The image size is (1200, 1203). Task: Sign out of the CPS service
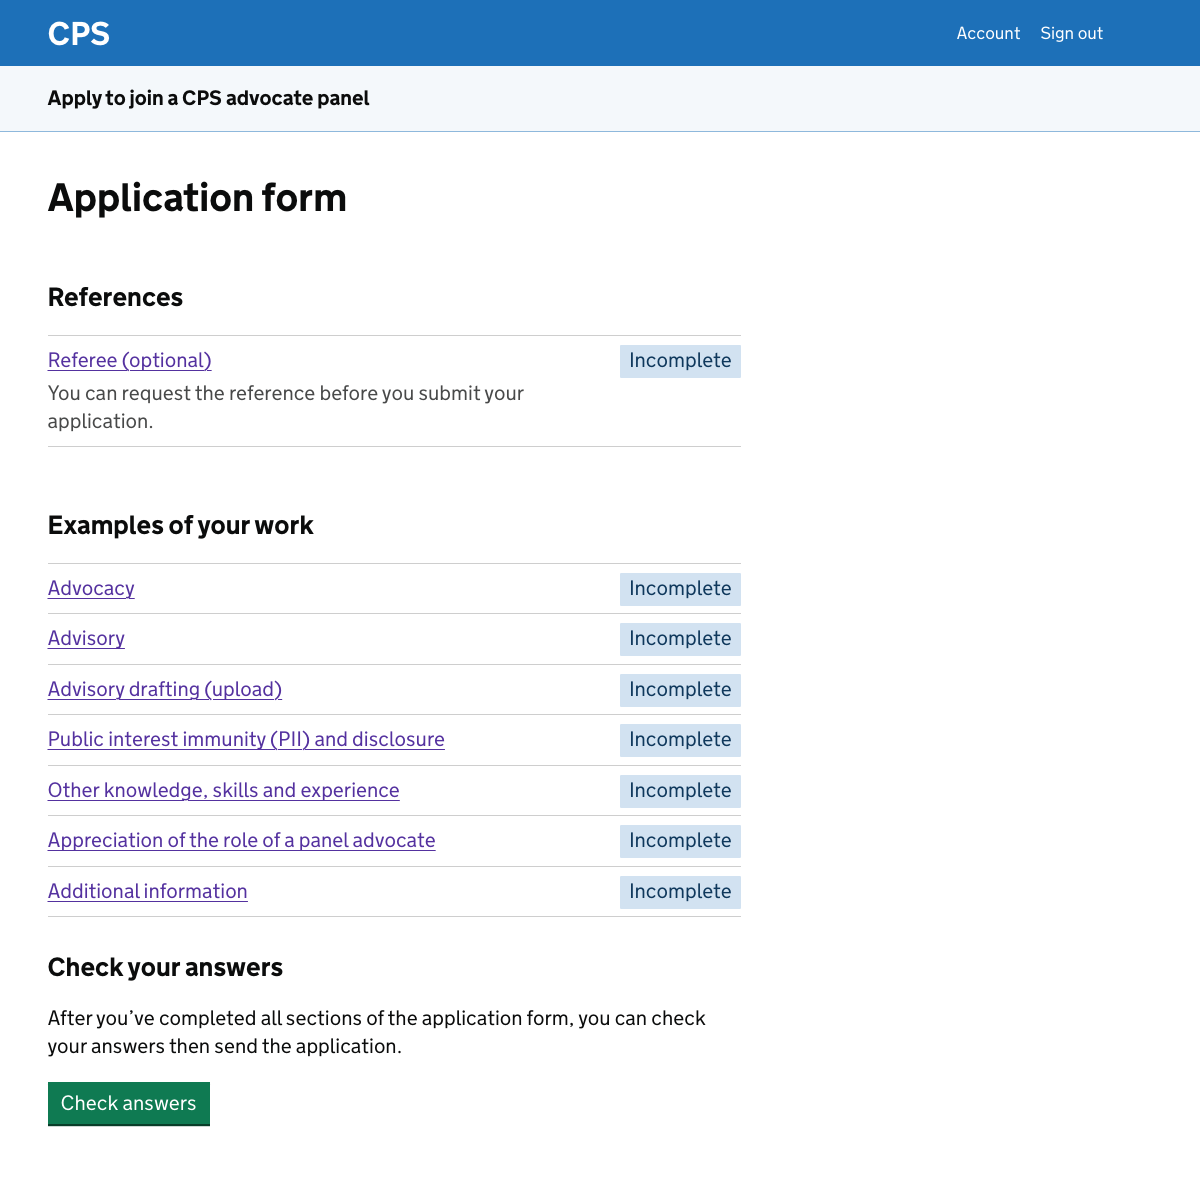point(1071,33)
